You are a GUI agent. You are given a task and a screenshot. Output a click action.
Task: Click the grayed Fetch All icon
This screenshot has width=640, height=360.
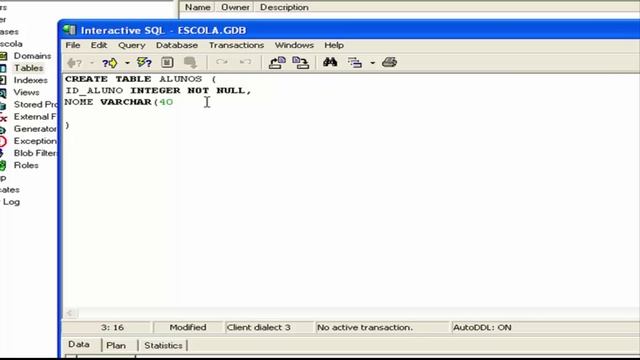[190, 62]
